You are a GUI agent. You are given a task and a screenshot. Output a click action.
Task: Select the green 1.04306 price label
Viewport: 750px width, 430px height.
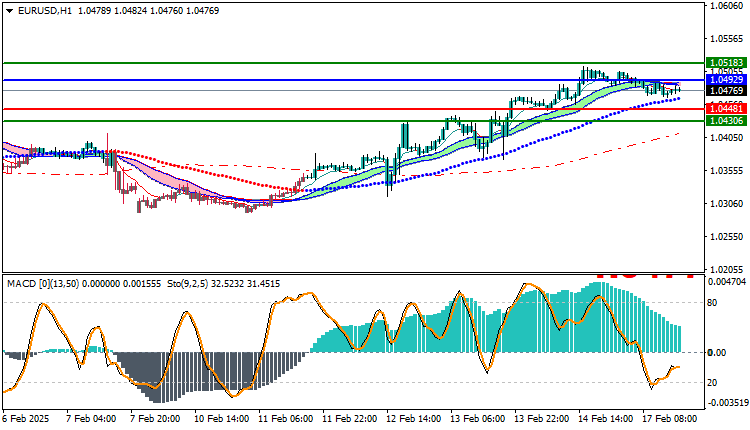[726, 121]
